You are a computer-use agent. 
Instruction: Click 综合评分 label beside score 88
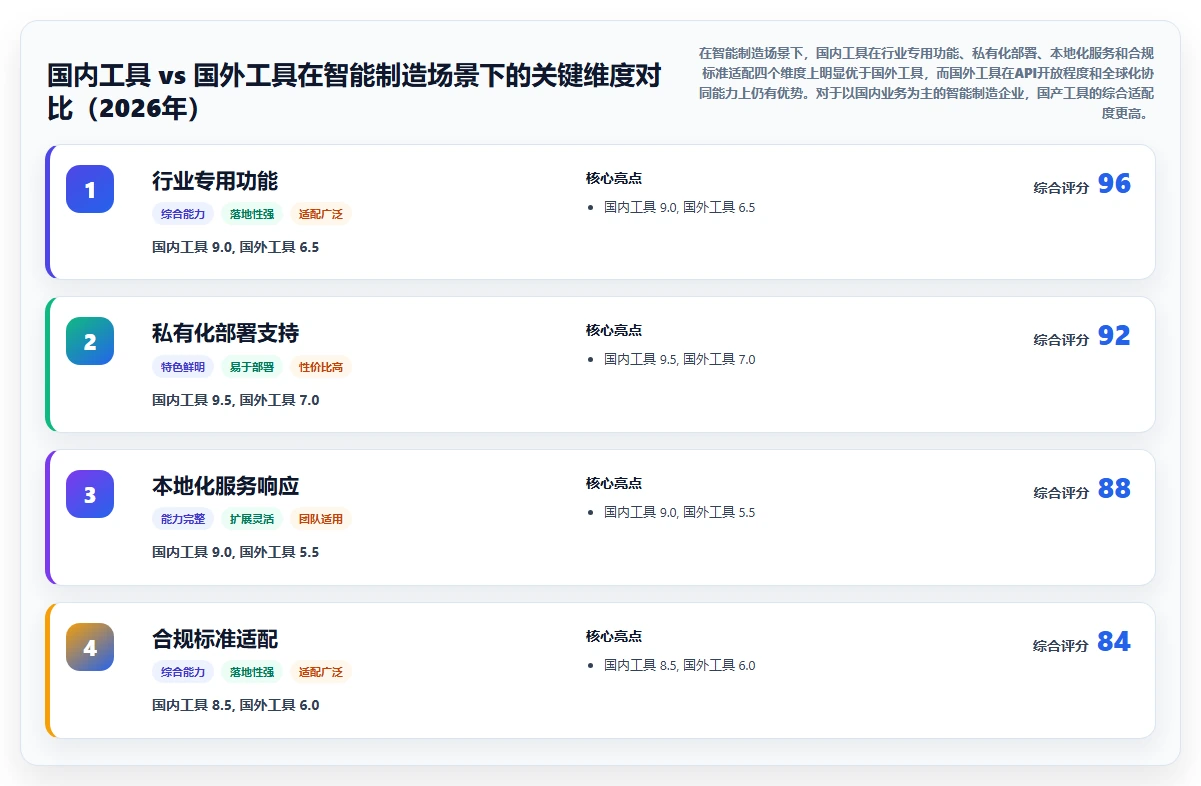pos(1061,493)
